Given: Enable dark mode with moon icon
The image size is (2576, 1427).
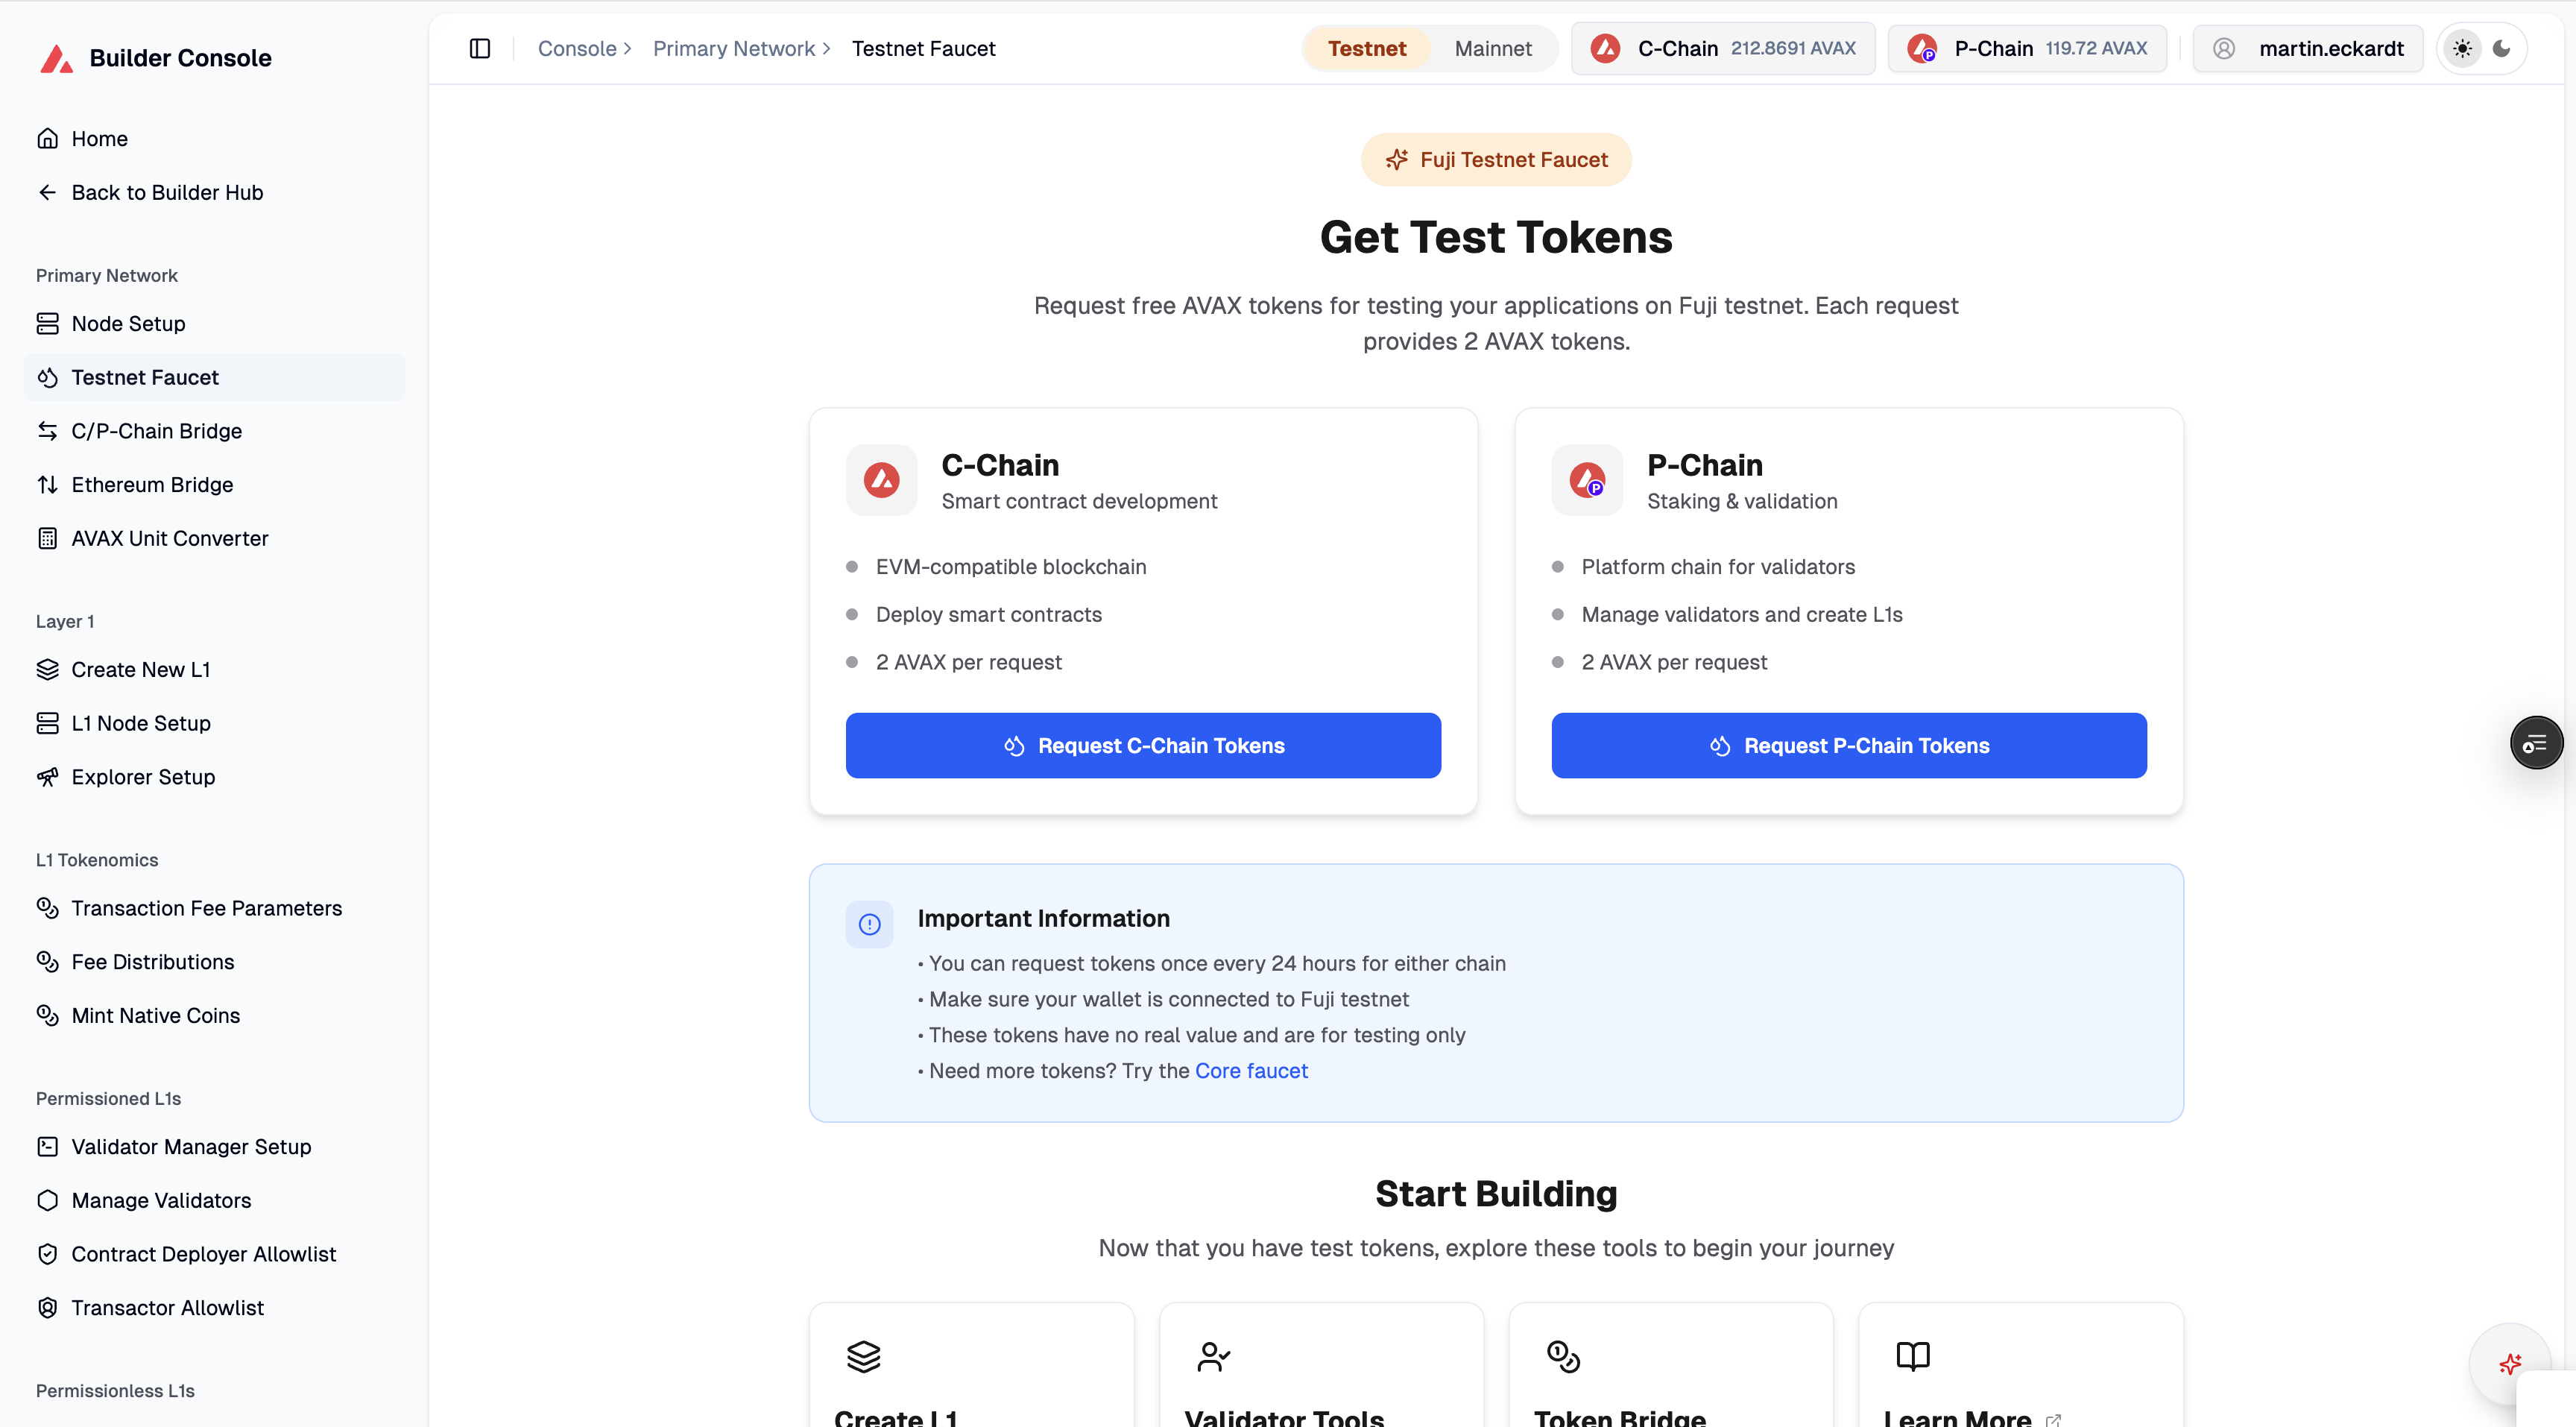Looking at the screenshot, I should coord(2502,48).
